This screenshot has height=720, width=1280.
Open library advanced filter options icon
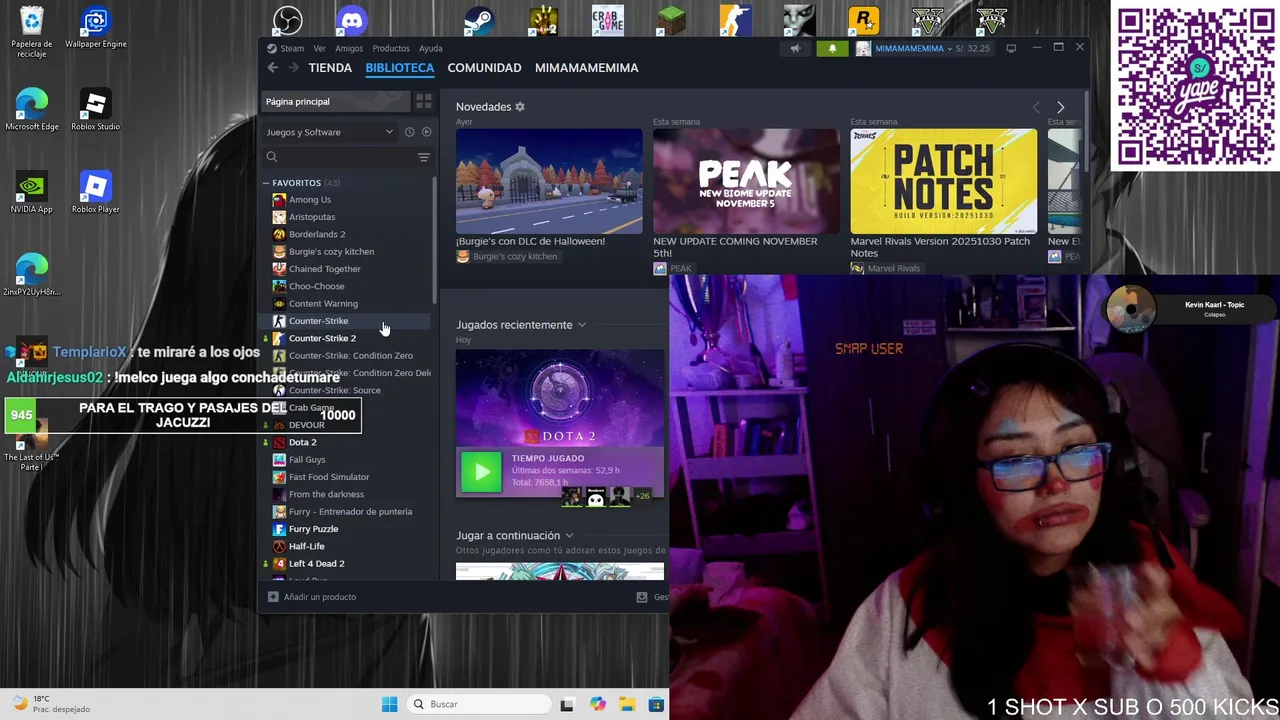(x=424, y=157)
